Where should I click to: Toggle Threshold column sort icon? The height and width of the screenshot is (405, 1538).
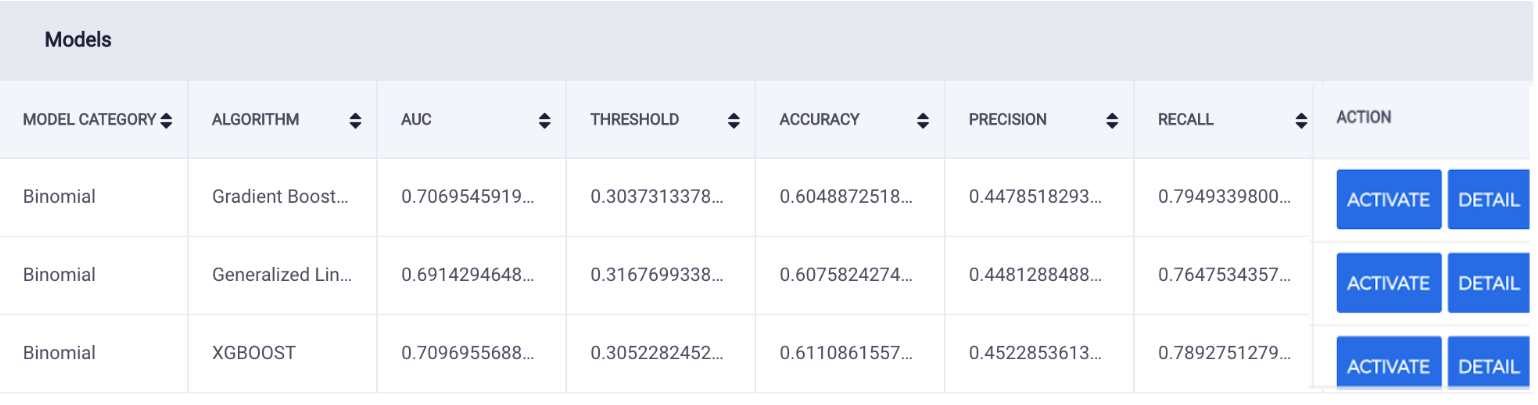[x=734, y=120]
